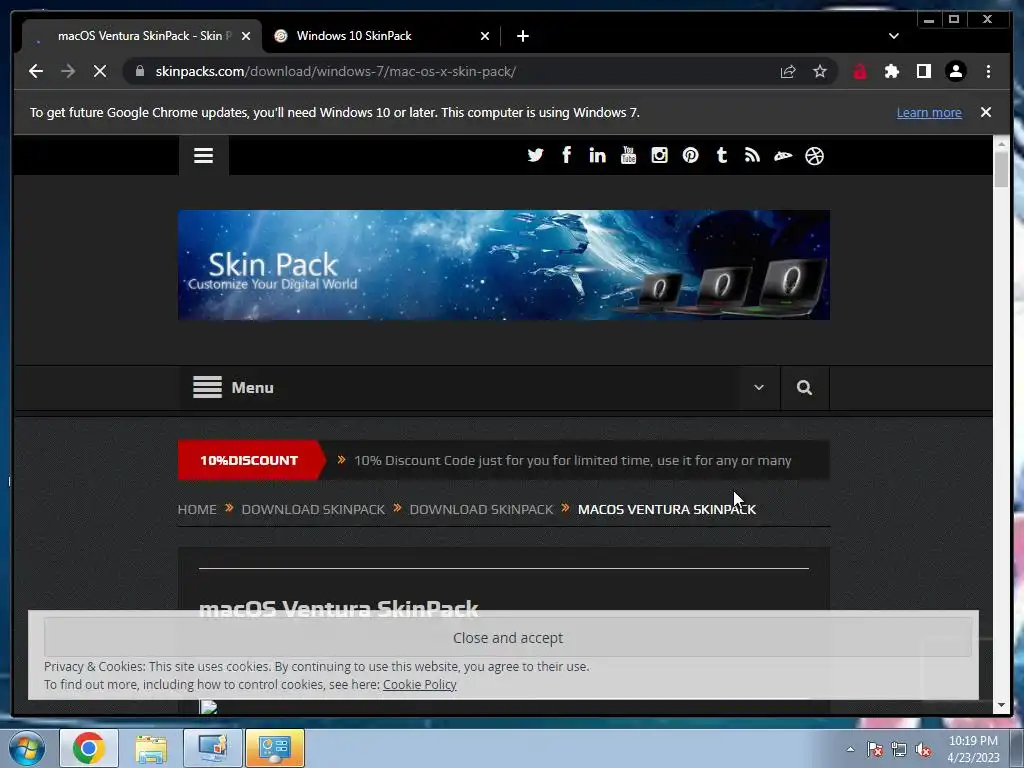The width and height of the screenshot is (1024, 768).
Task: Open the Windows Start button
Action: click(26, 748)
